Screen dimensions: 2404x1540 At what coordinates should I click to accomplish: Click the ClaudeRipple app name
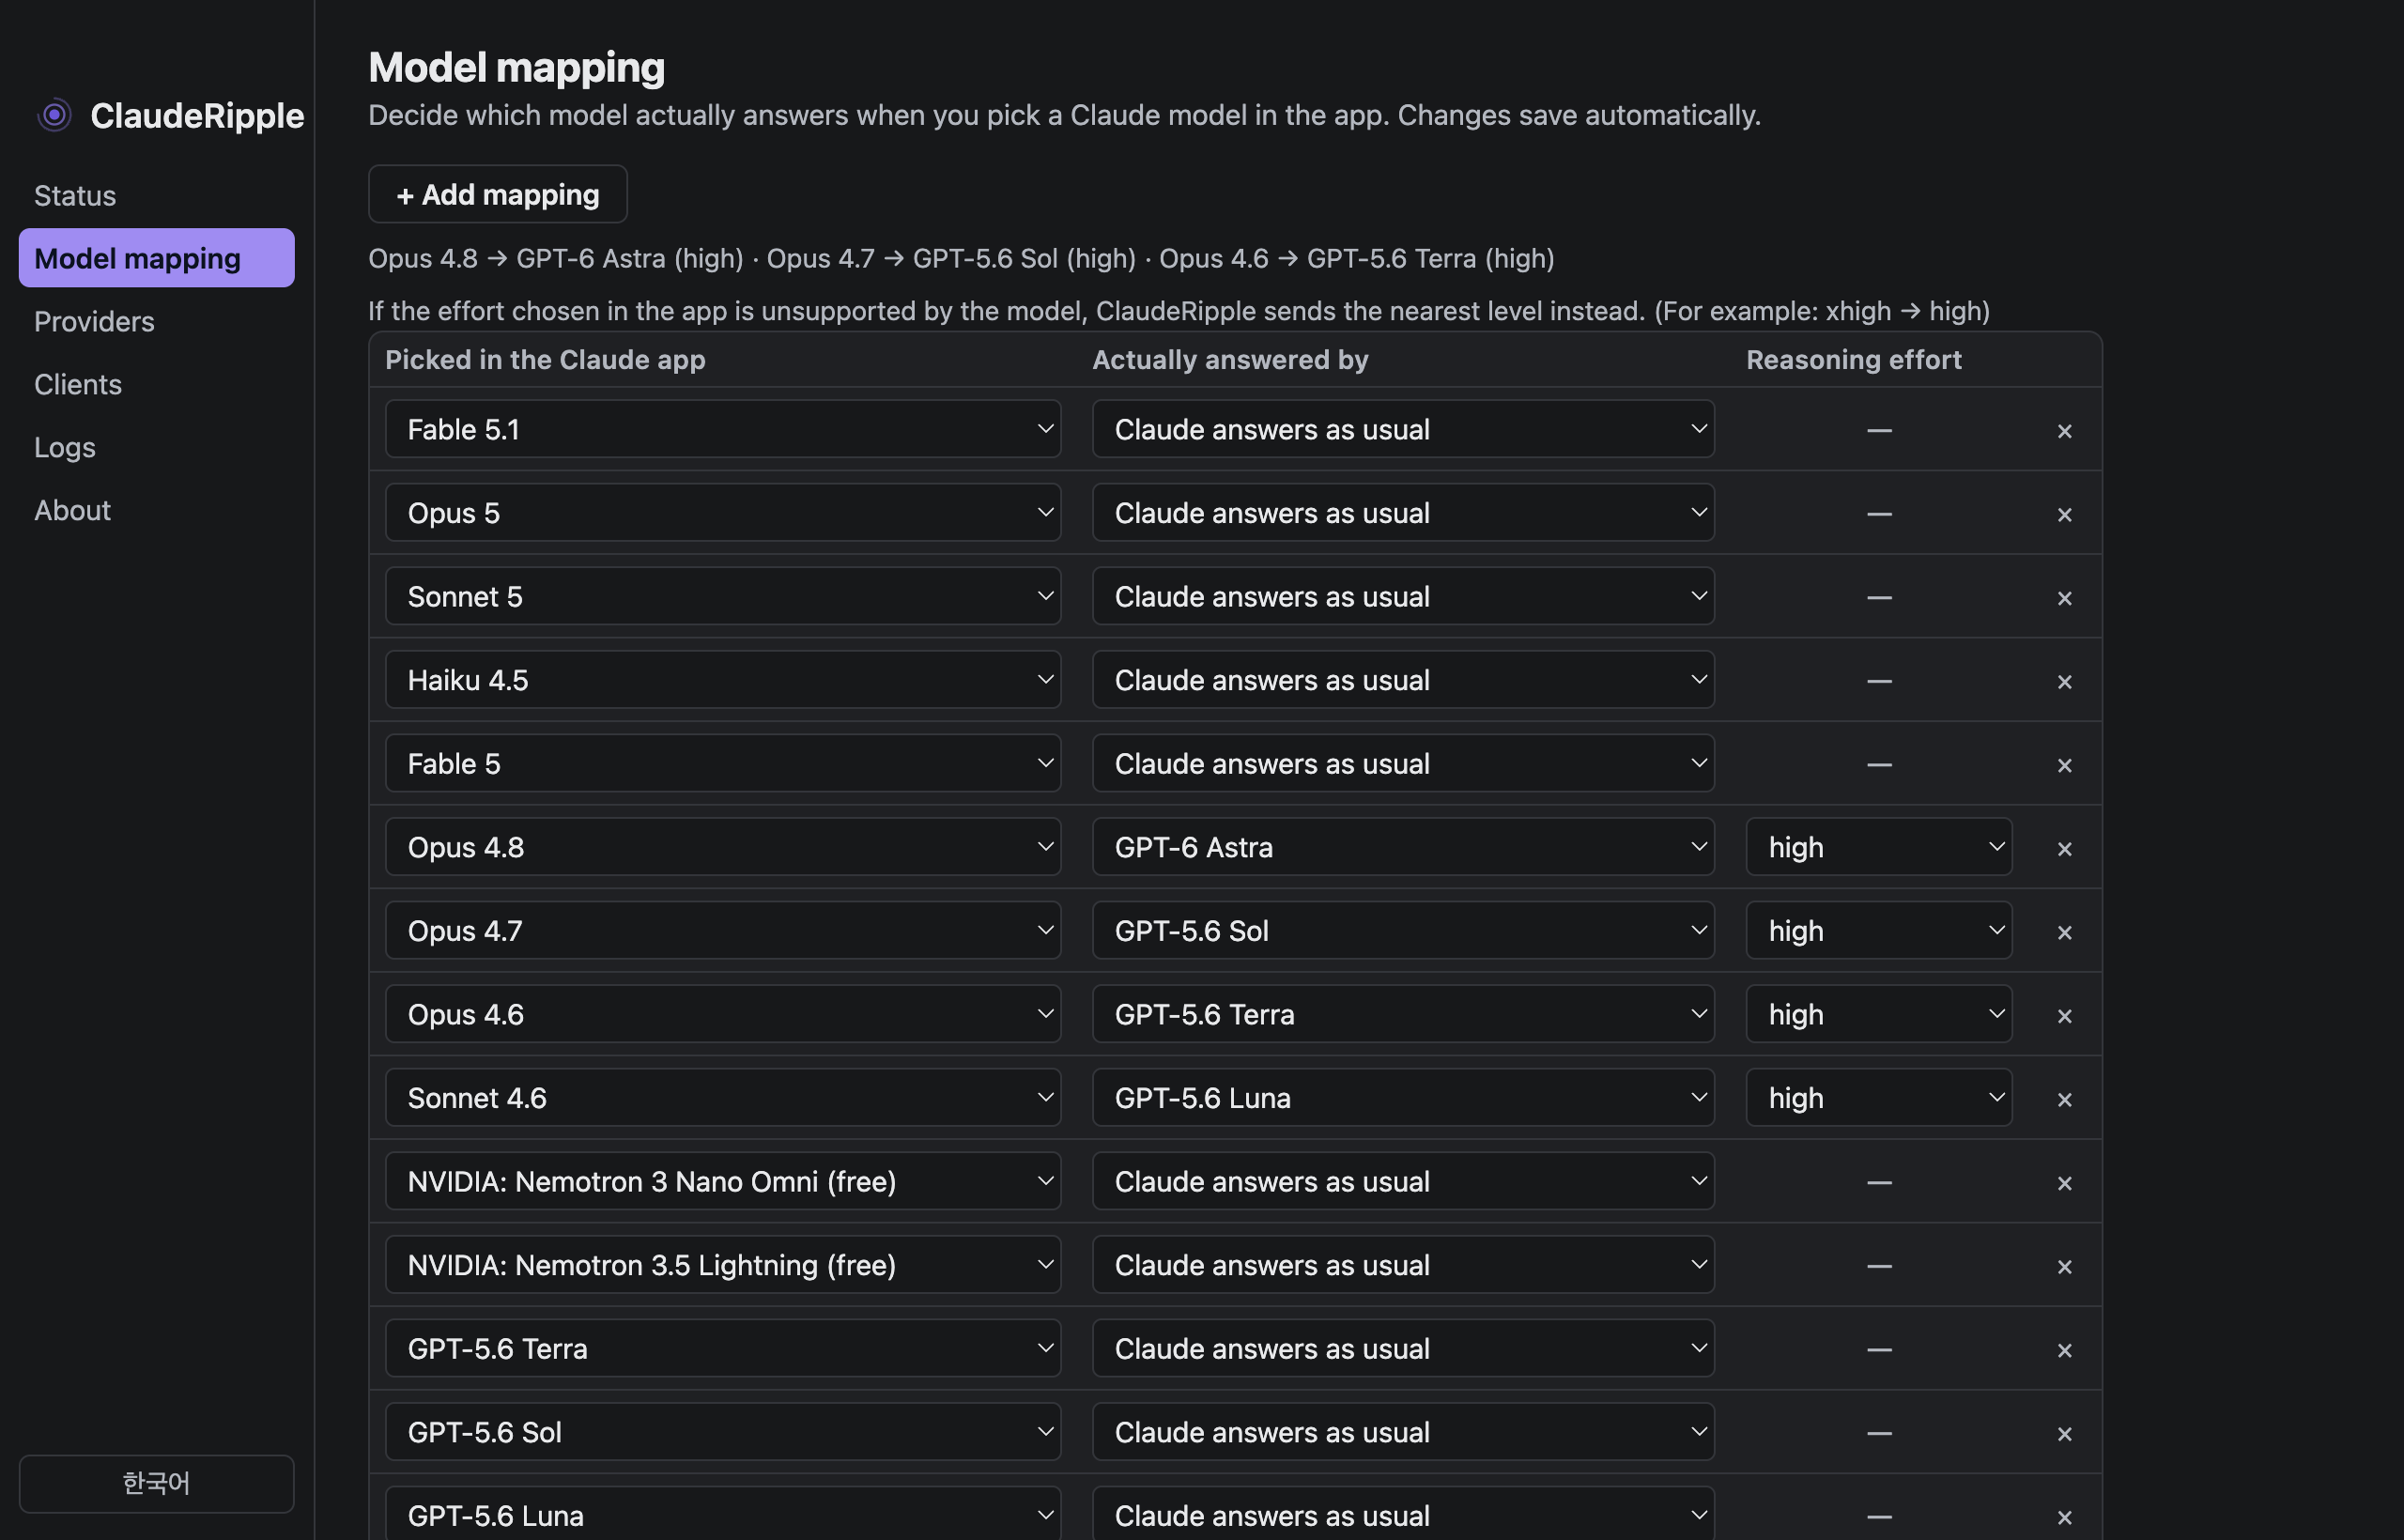(x=197, y=115)
